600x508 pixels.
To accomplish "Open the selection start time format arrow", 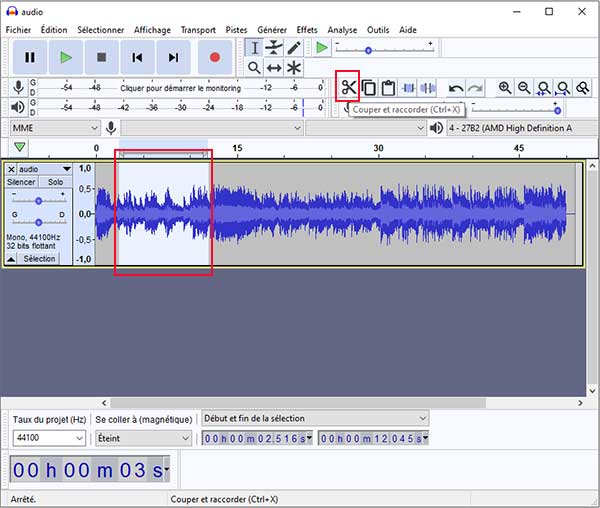I will (309, 438).
